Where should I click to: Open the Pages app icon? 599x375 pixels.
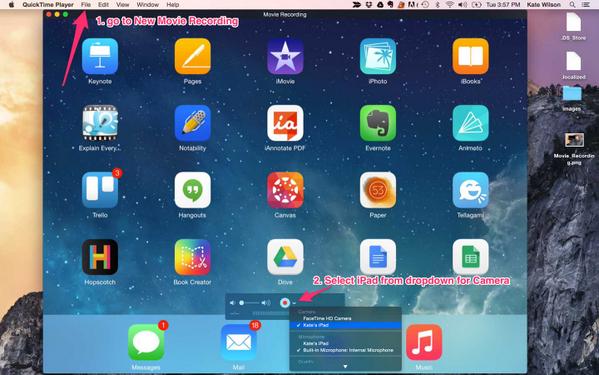click(x=193, y=56)
